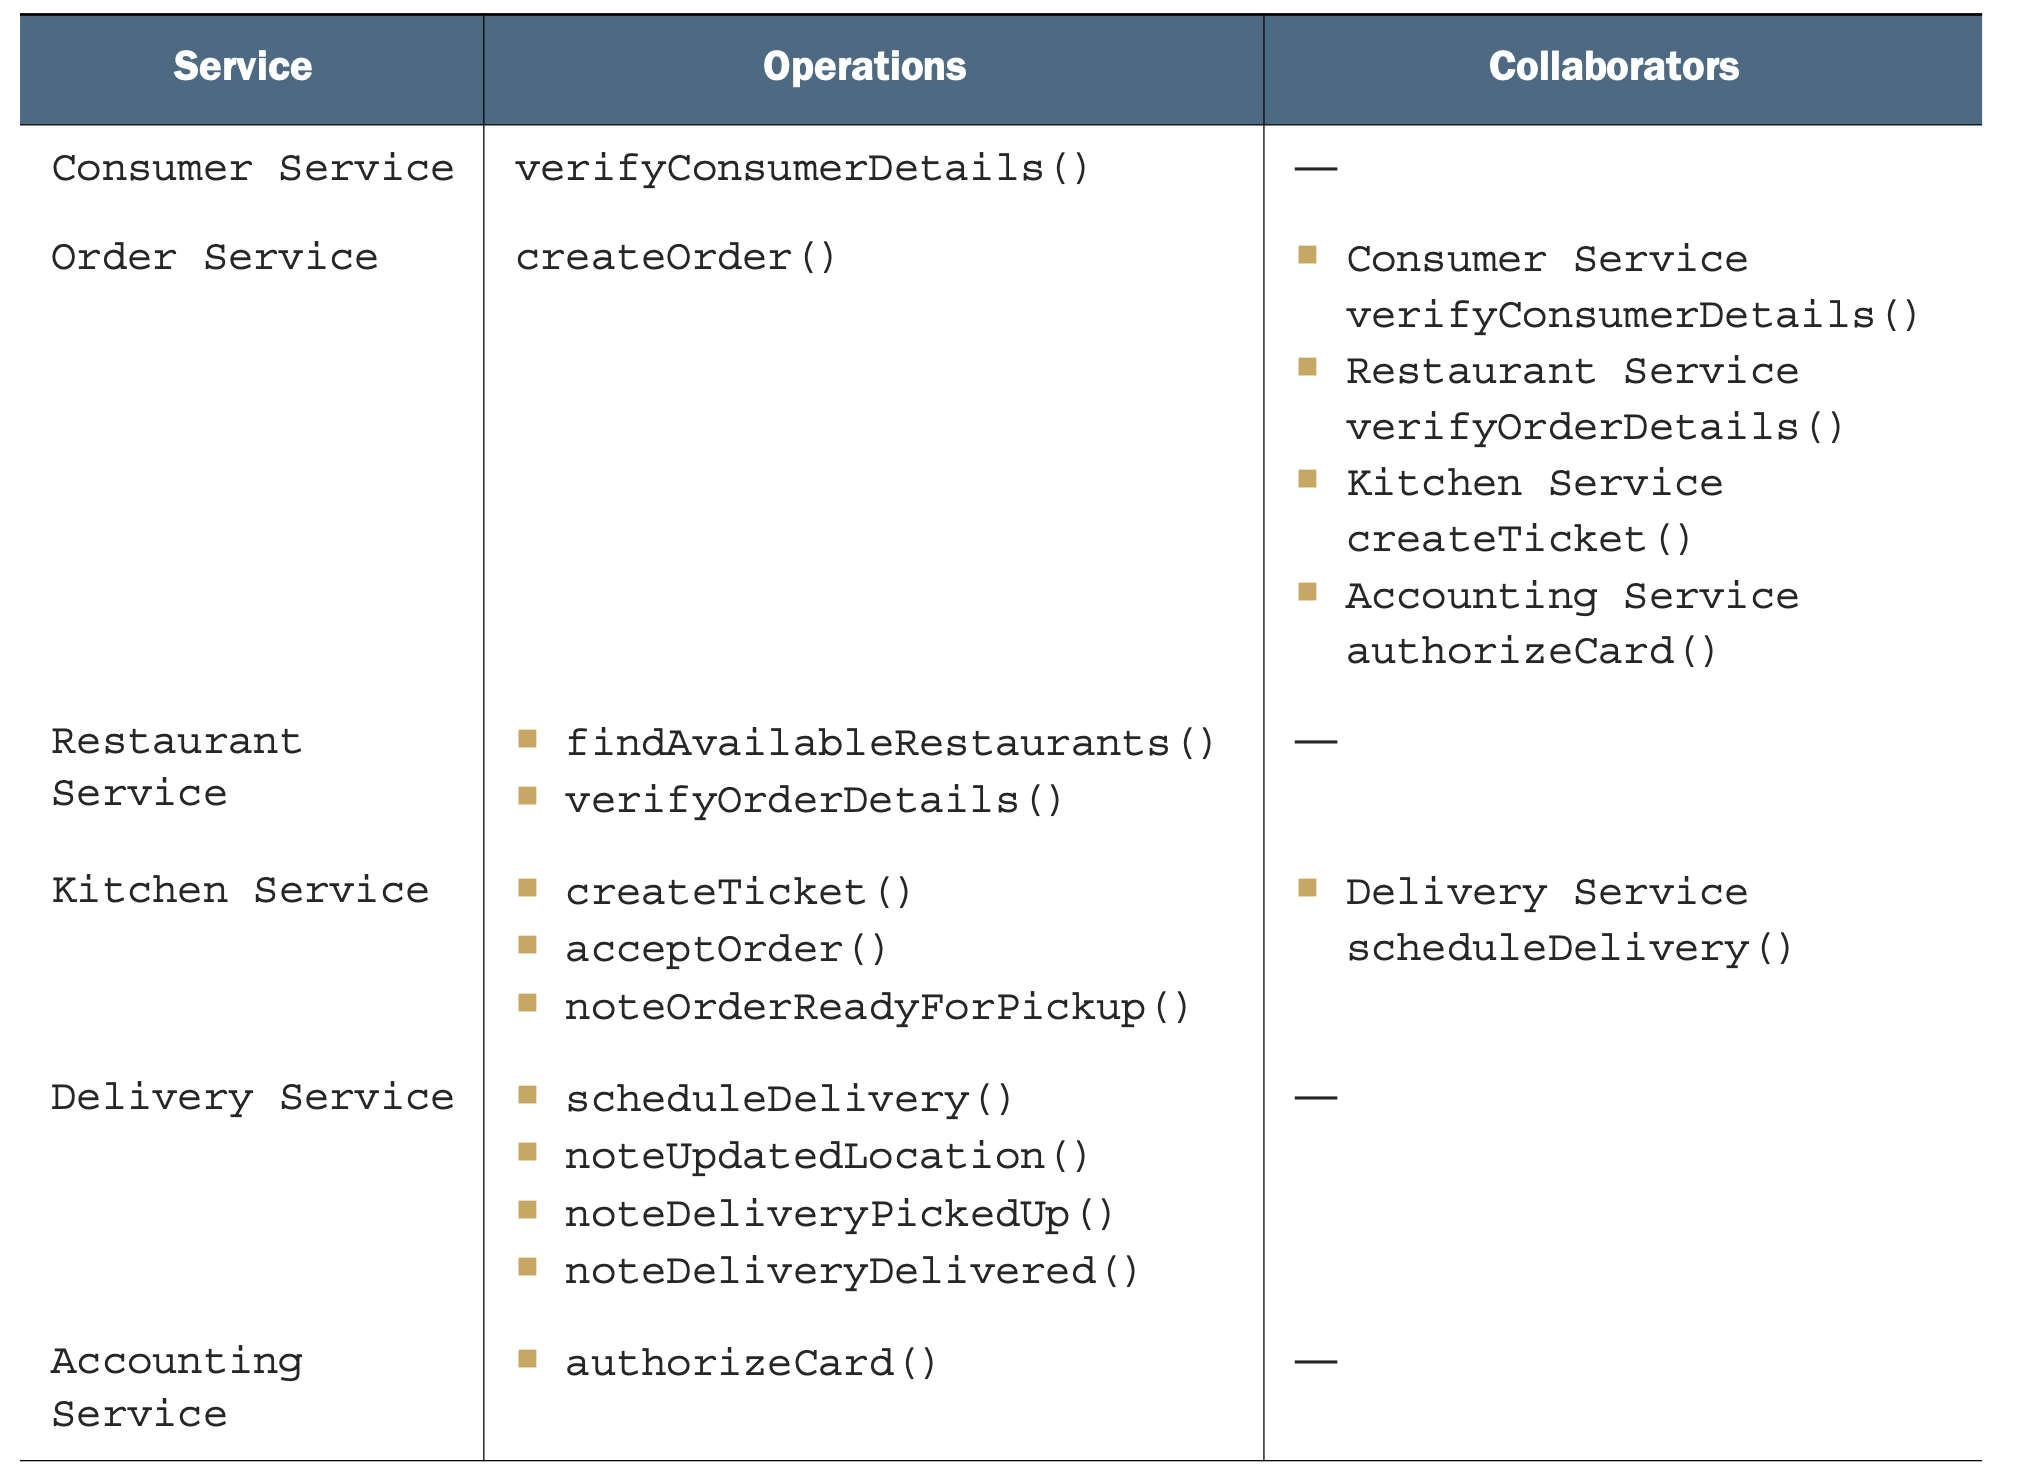Image resolution: width=2018 pixels, height=1482 pixels.
Task: Click the Operations column header
Action: point(865,67)
